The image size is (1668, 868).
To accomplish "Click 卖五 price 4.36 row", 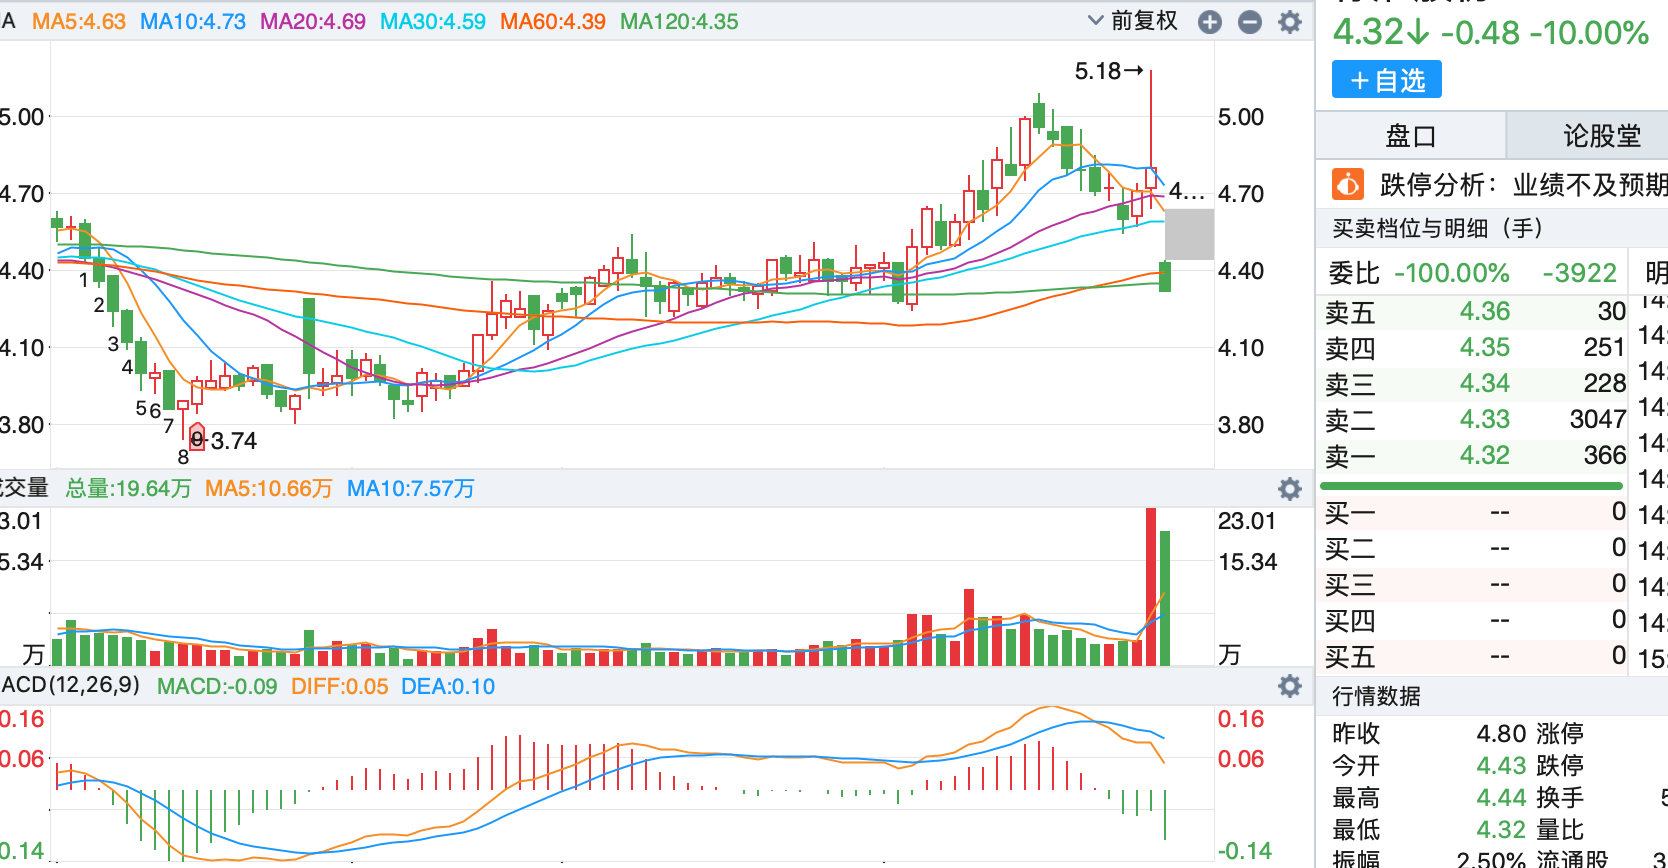I will (x=1474, y=312).
